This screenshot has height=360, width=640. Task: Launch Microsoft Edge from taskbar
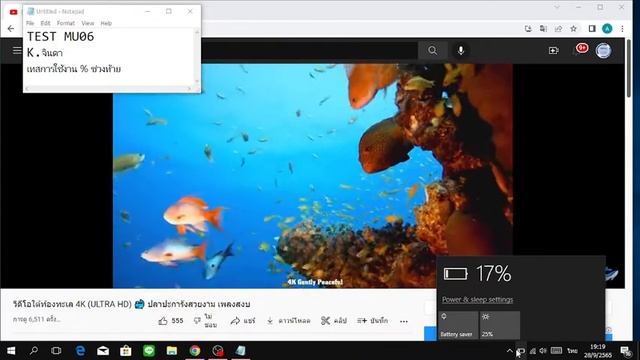click(x=80, y=351)
